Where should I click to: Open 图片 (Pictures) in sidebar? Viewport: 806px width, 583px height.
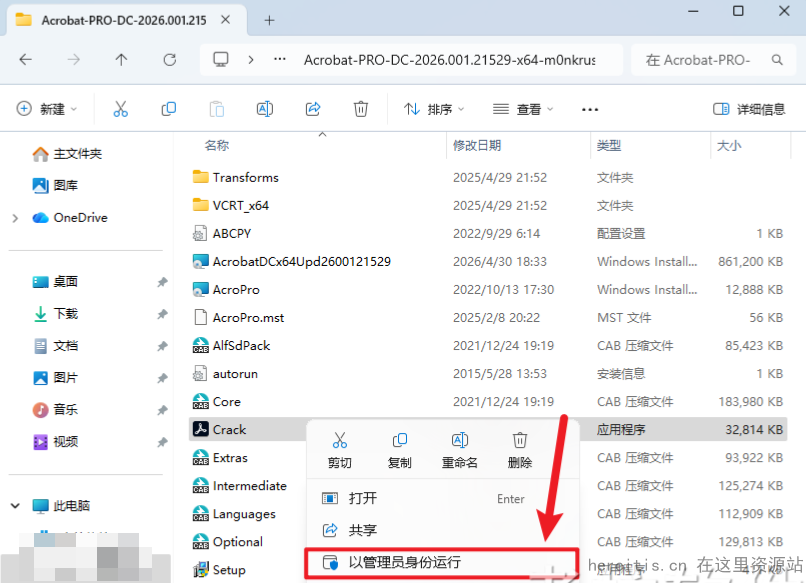54,378
